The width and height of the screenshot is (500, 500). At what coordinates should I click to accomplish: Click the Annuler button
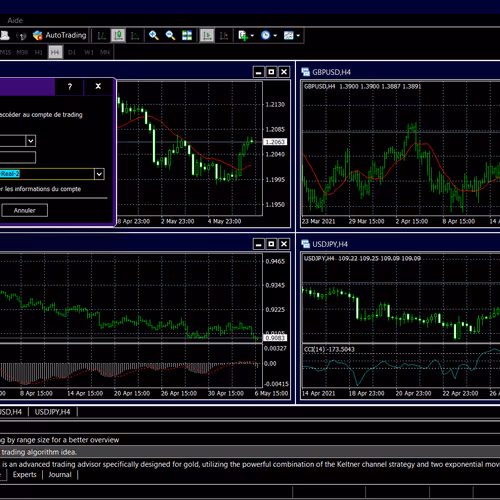25,210
